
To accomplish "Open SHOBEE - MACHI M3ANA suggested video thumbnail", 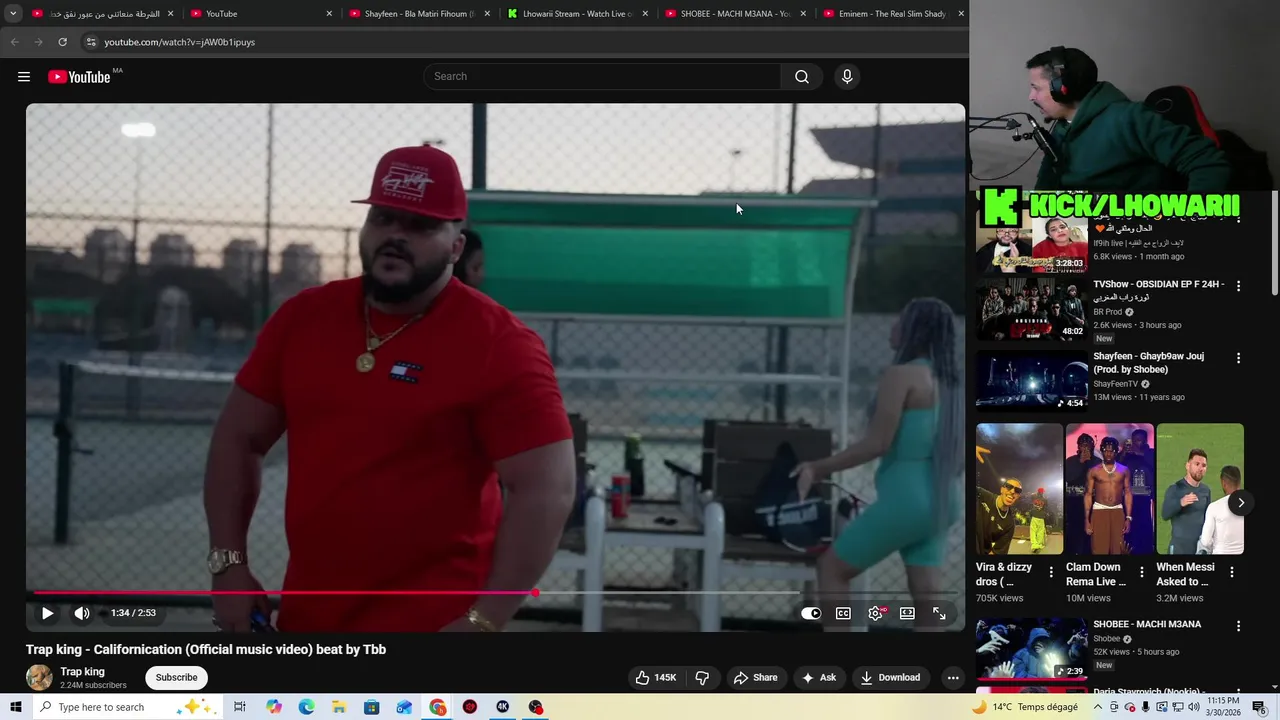I will [1031, 649].
